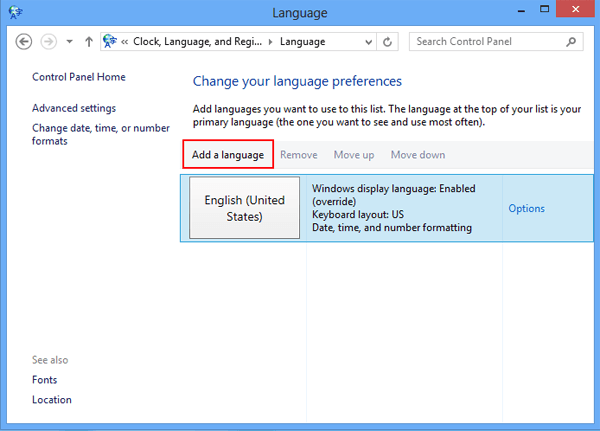Viewport: 600px width, 431px height.
Task: Select the English (United States) language tile
Action: click(245, 208)
